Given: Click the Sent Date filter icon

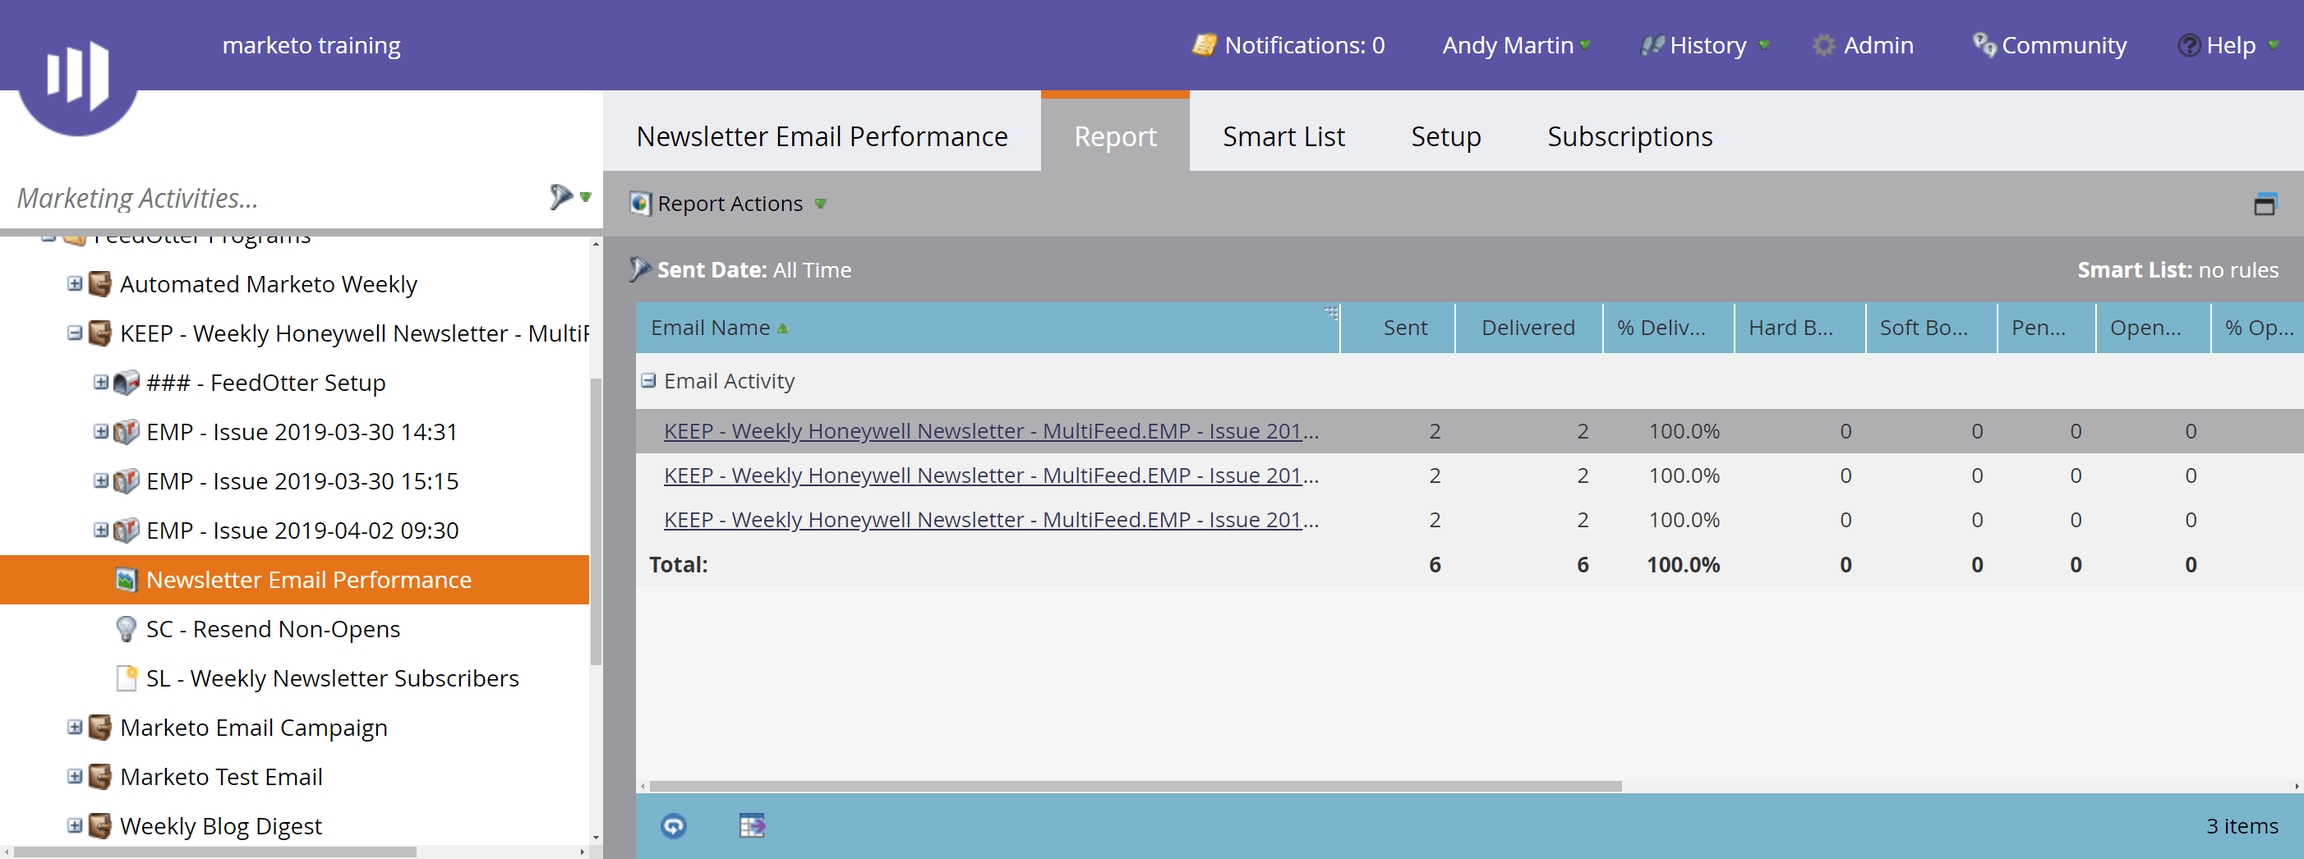Looking at the screenshot, I should (x=640, y=269).
